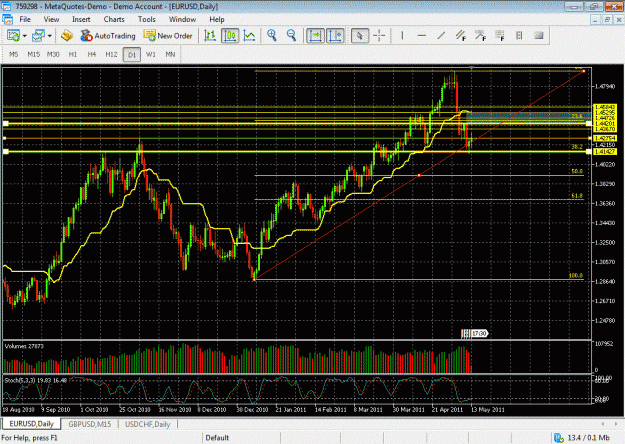Toggle chart auto scroll

tap(315, 36)
